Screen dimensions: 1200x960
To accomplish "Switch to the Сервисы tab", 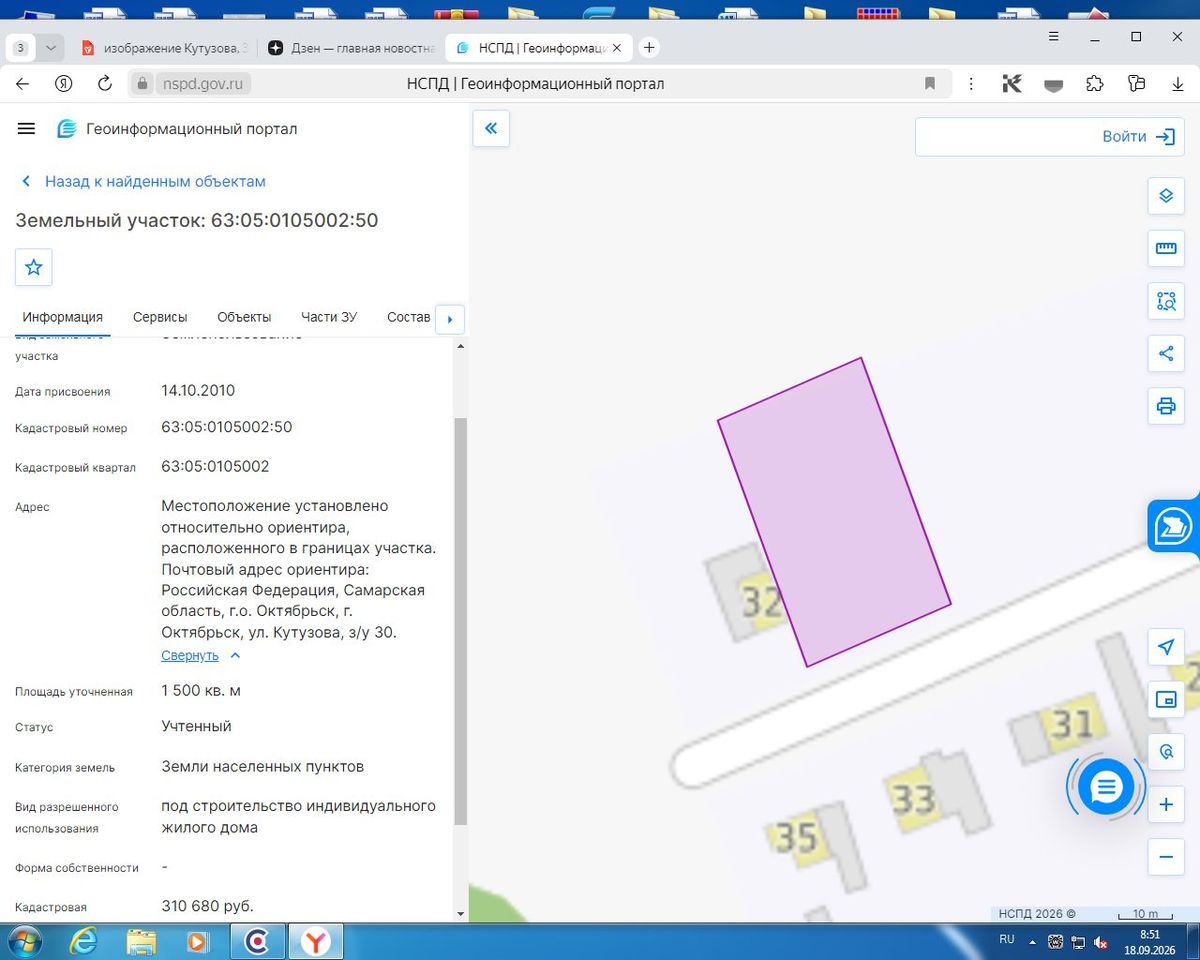I will tap(160, 317).
